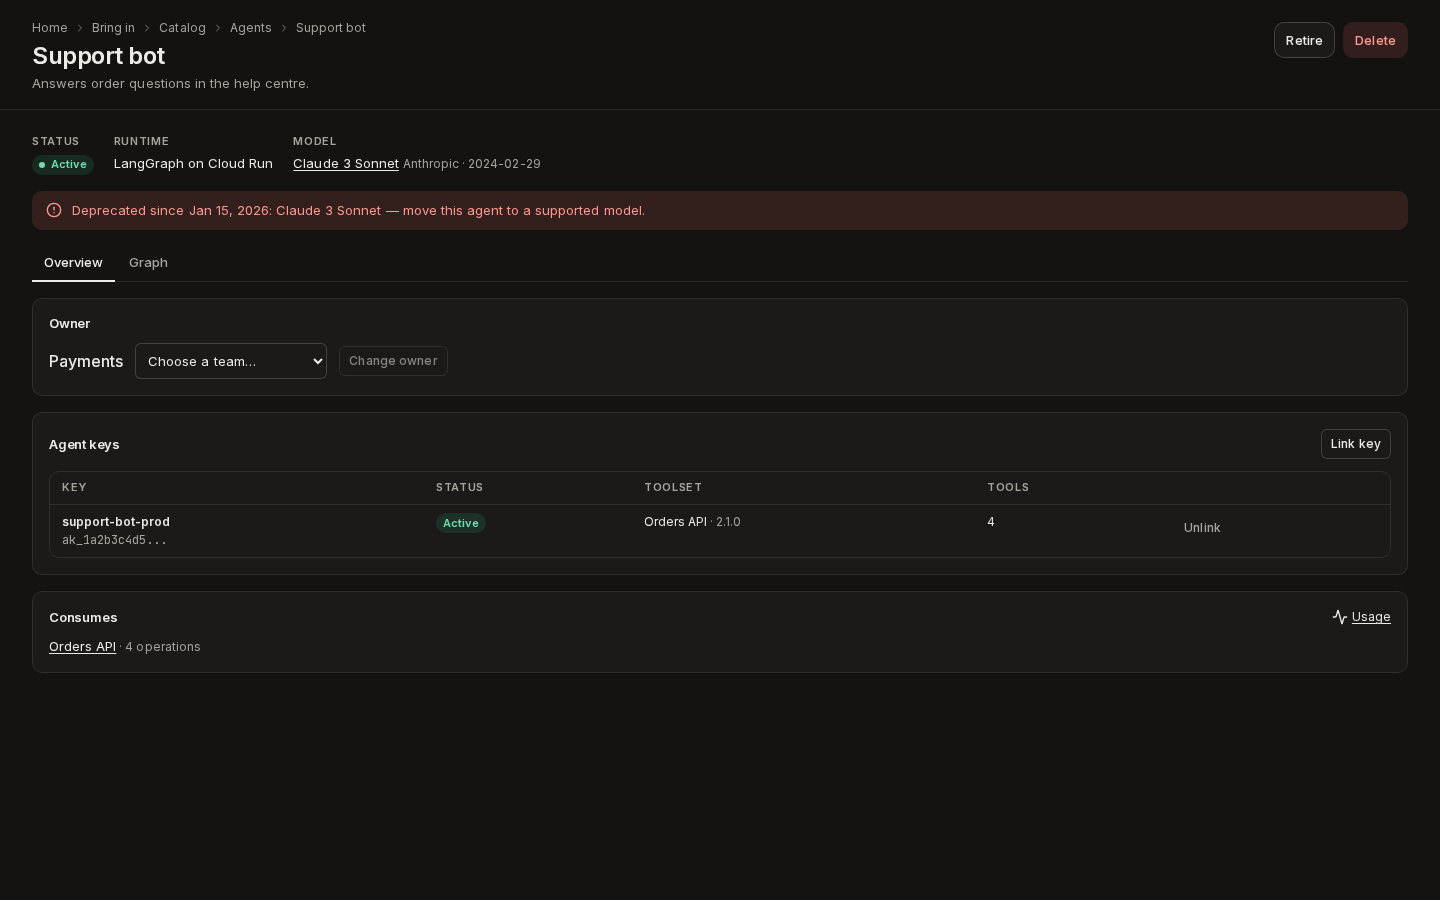Click the Support bot page heading

99,56
